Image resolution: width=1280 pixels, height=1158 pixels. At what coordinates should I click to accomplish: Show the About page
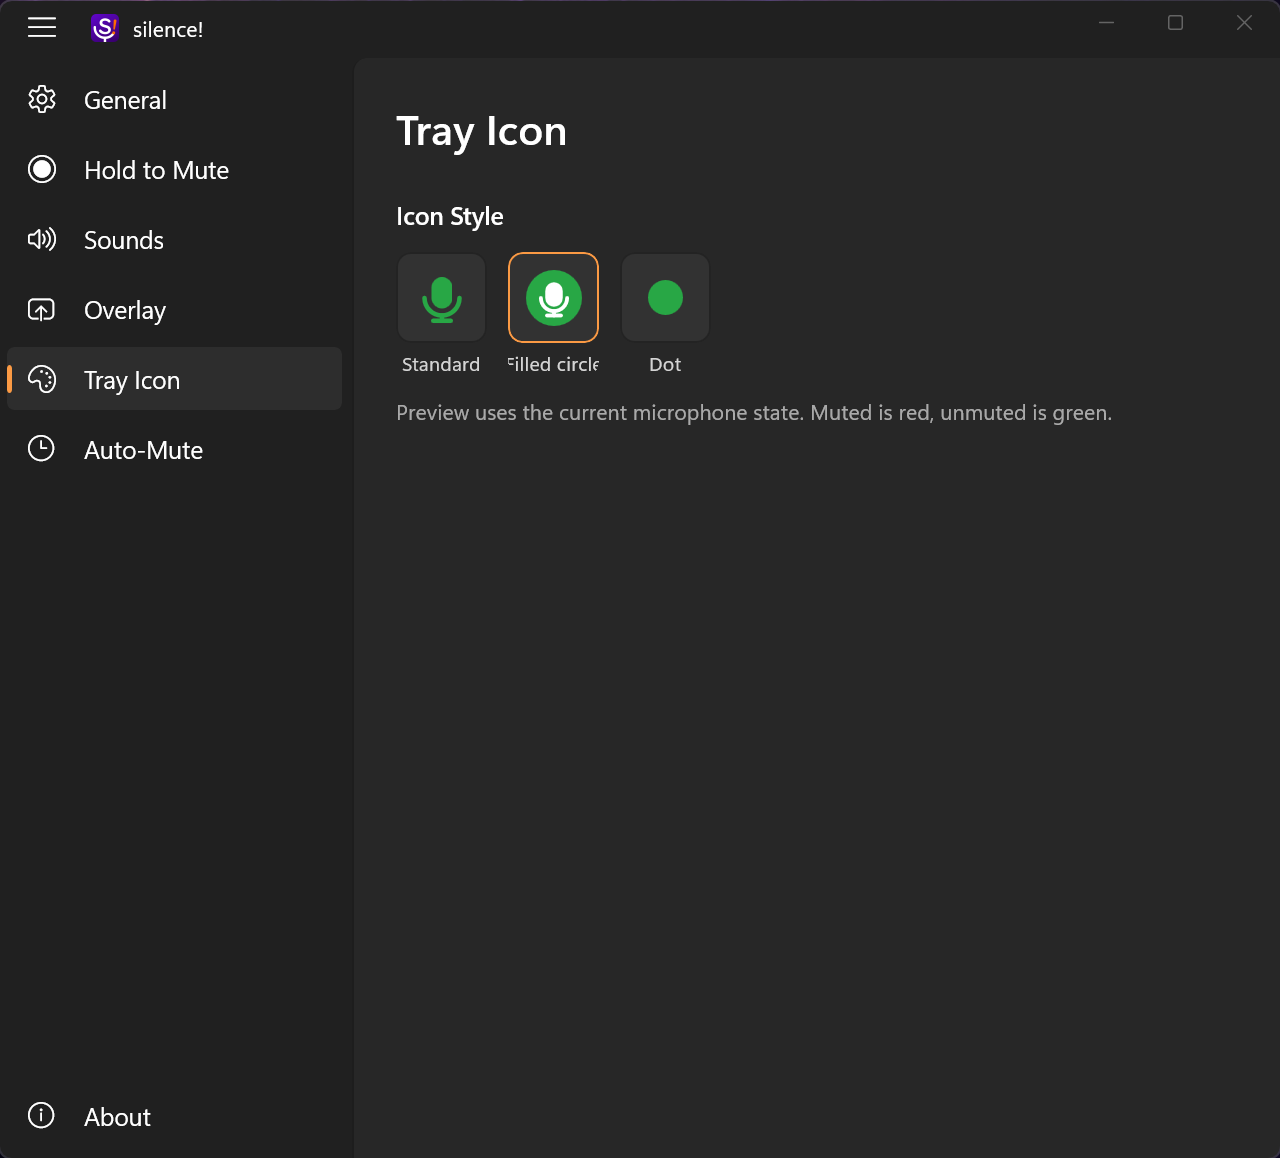(x=118, y=1117)
